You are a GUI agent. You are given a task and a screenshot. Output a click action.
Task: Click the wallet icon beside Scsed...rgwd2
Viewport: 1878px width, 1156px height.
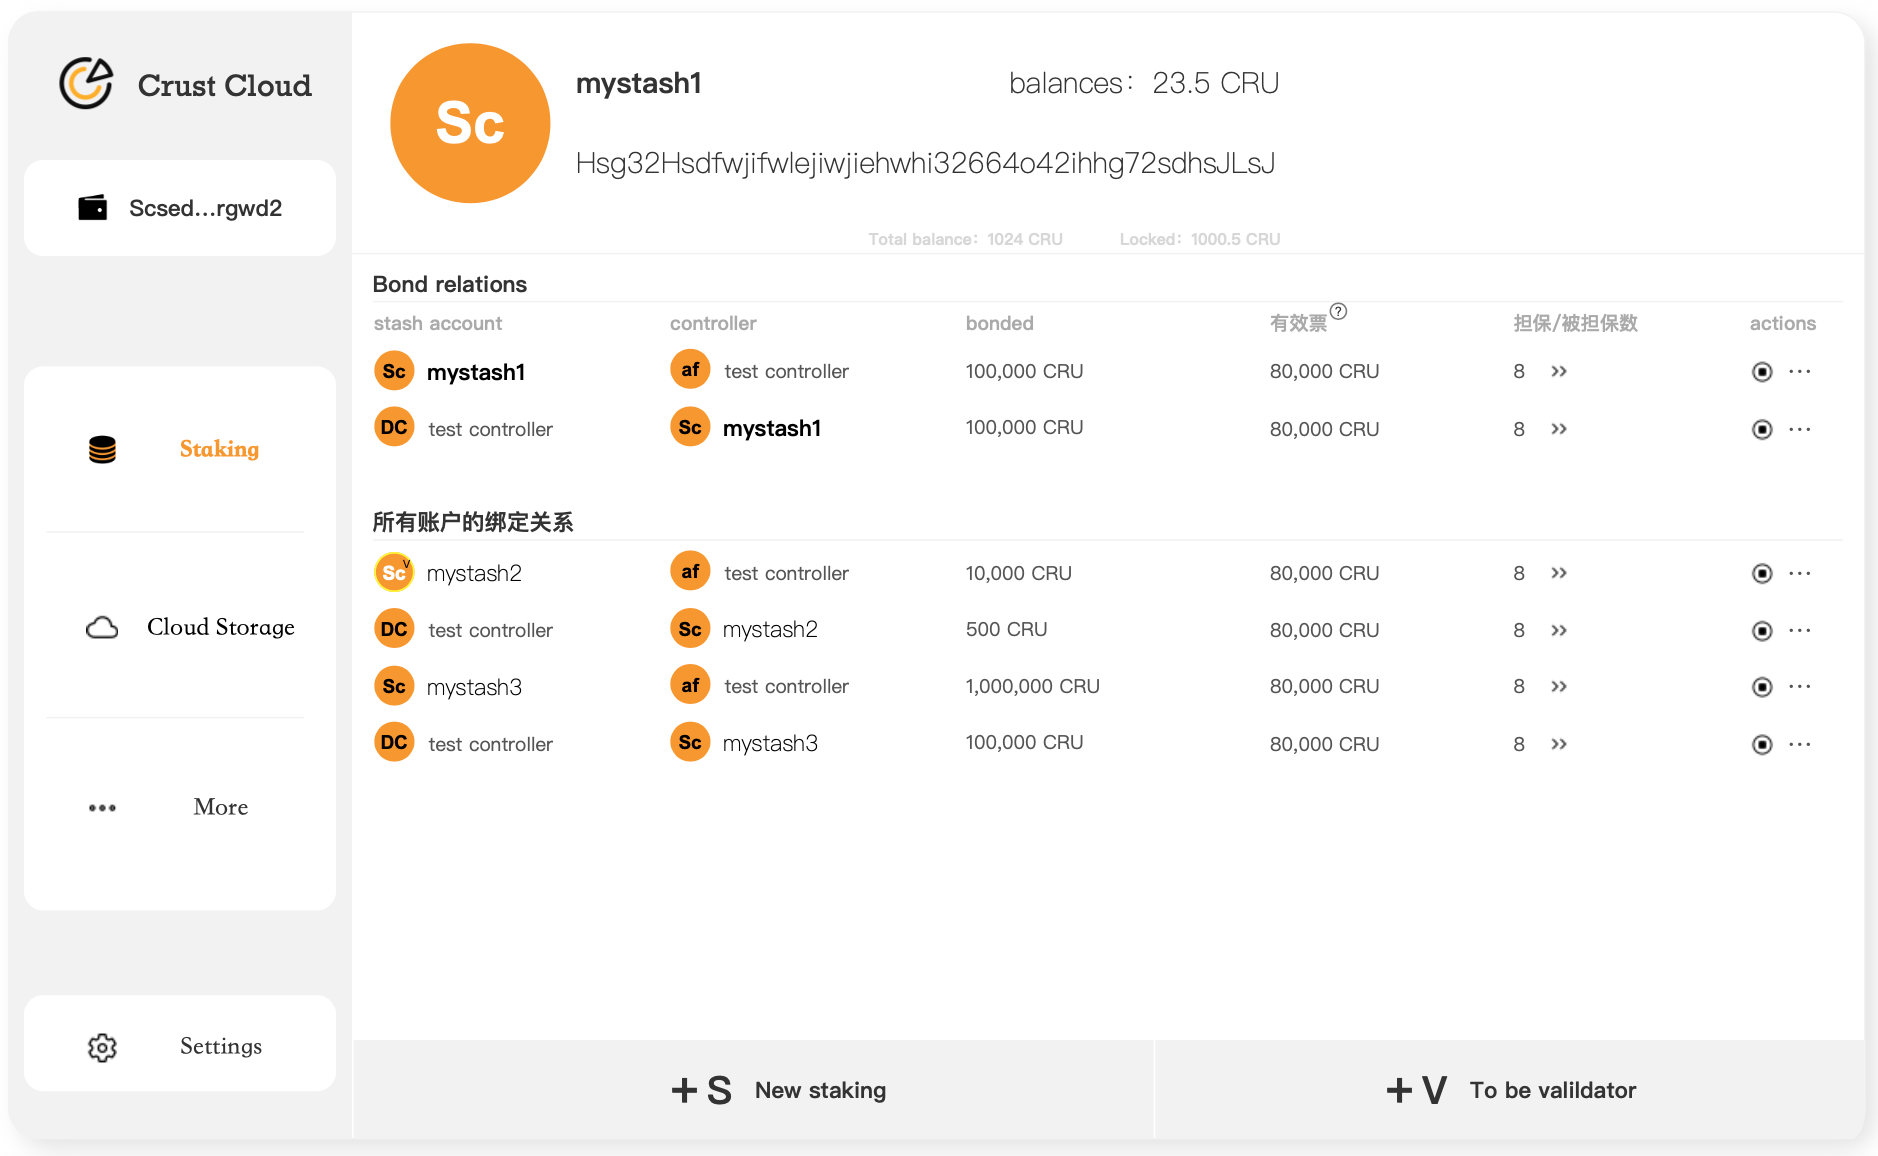93,208
